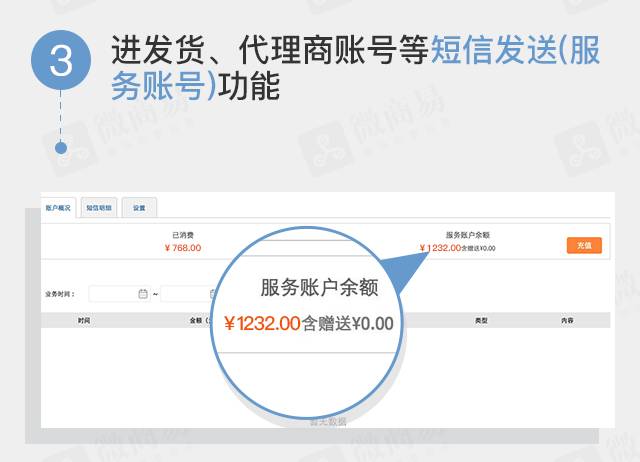
Task: Click the start date input for 业务时间
Action: (x=119, y=294)
